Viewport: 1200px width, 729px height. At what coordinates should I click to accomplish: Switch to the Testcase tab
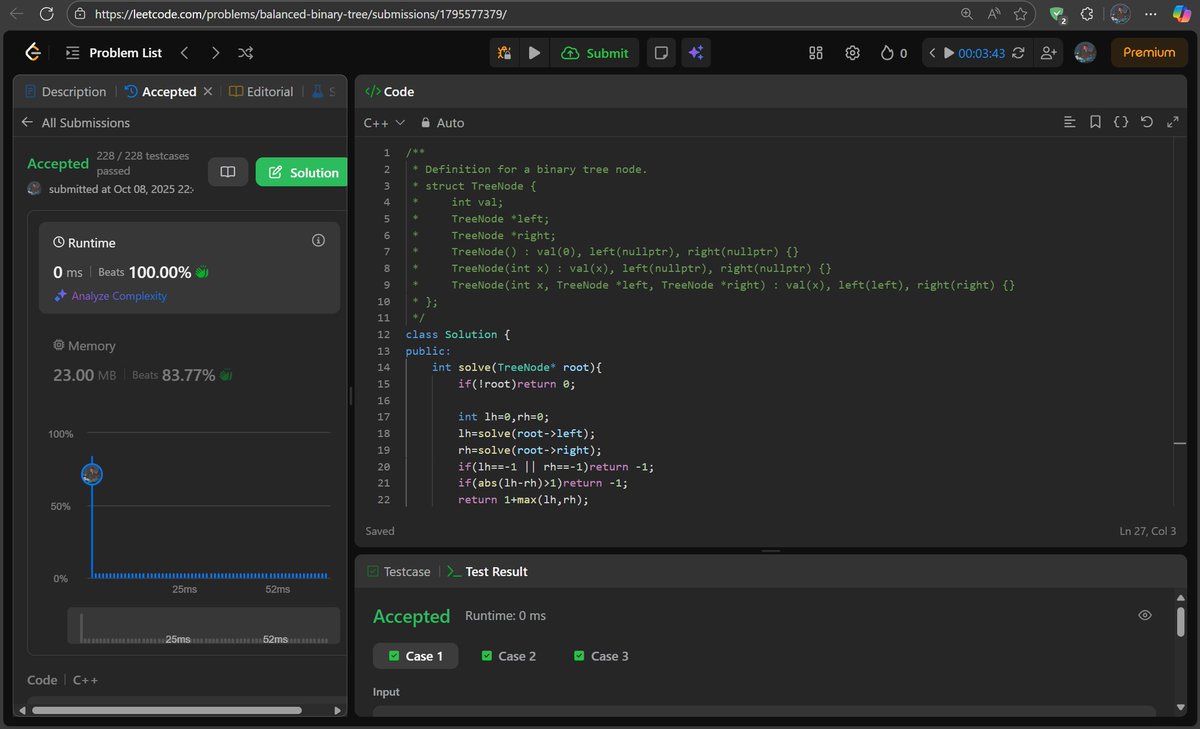coord(398,572)
